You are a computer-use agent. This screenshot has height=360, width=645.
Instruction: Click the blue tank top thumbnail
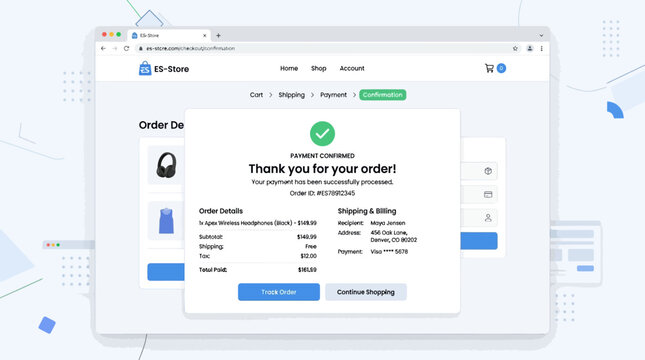tap(166, 221)
